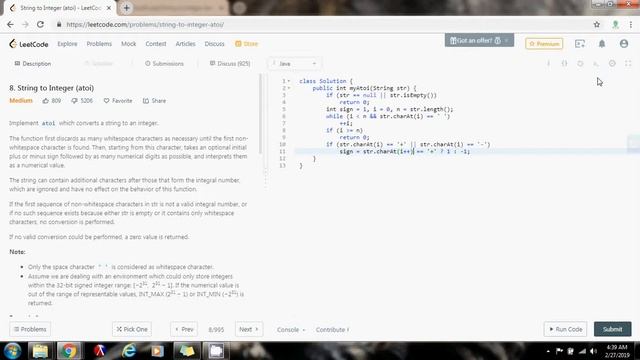Add problem to Favorite
Viewport: 640px width, 360px height.
tap(118, 100)
